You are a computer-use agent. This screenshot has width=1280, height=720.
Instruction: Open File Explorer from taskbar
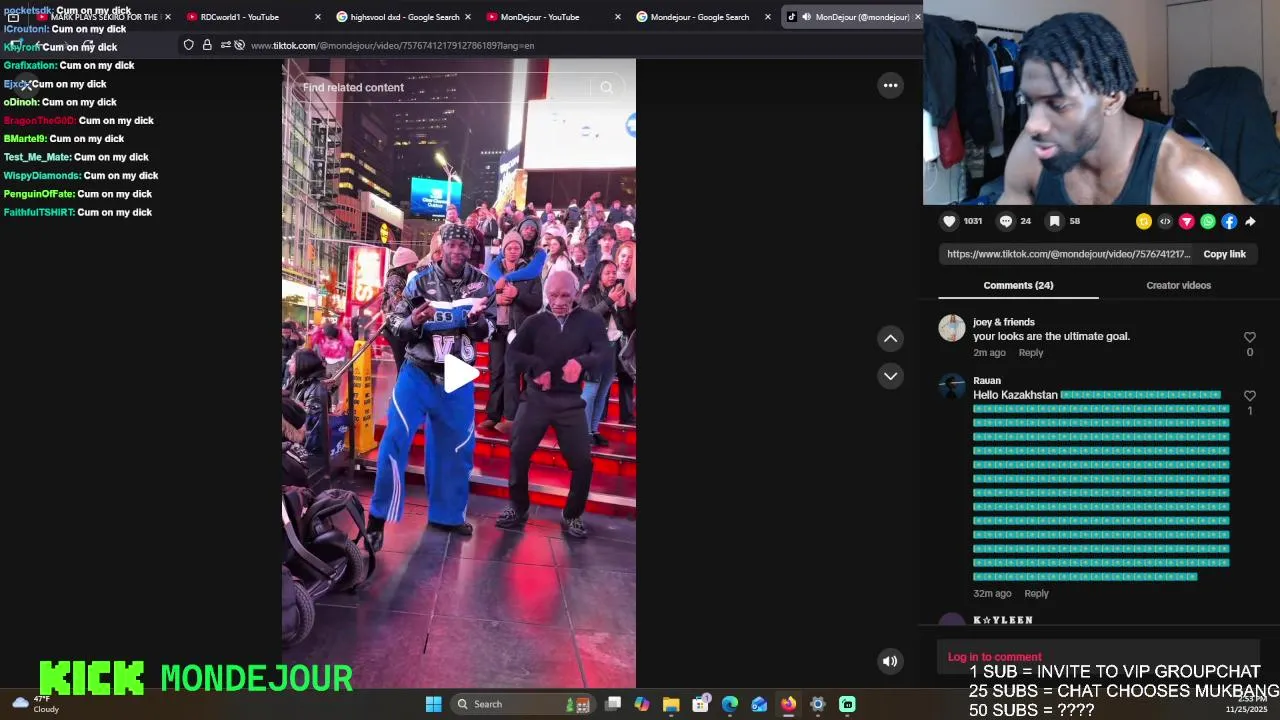point(671,704)
